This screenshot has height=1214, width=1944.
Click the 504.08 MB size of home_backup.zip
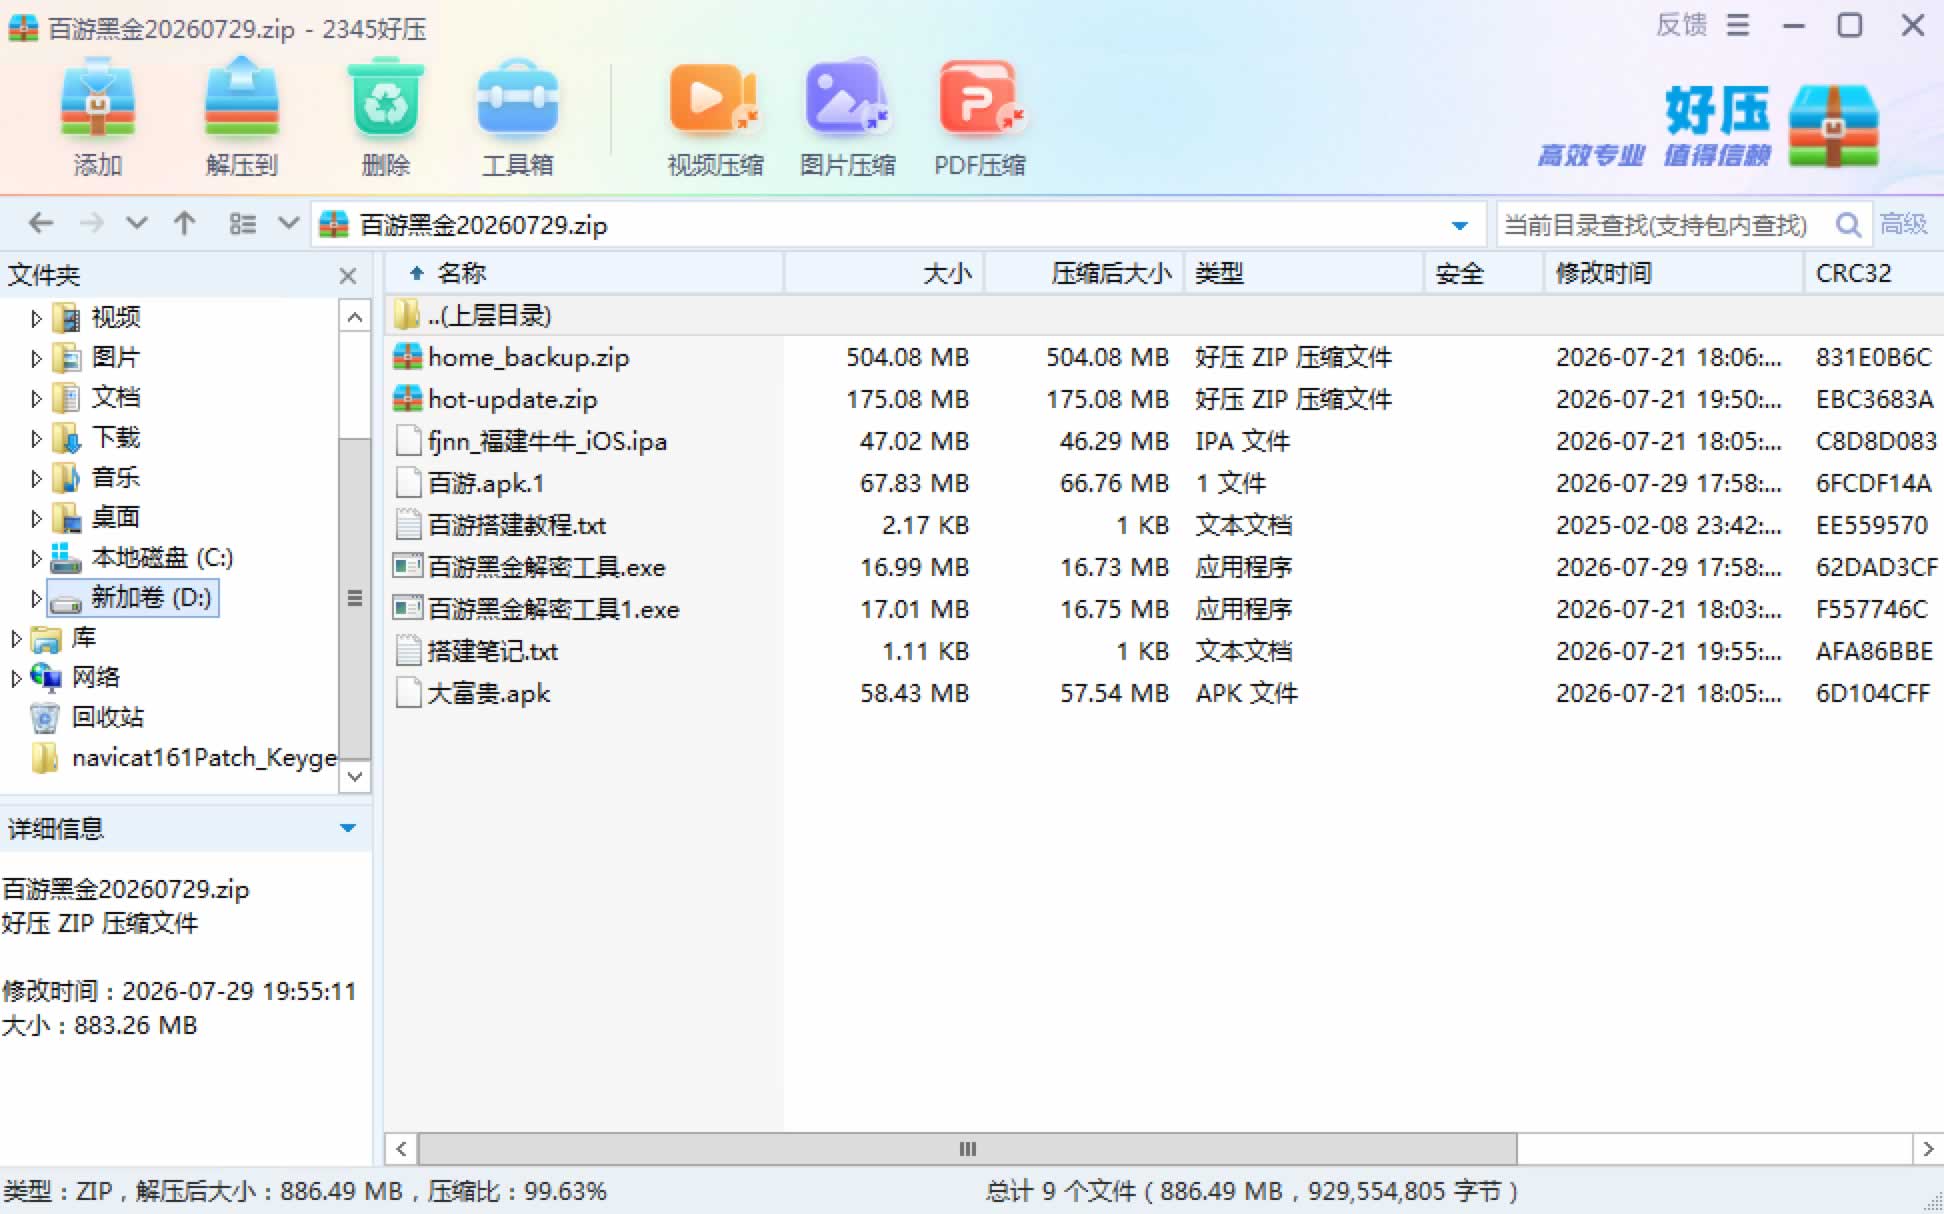tap(907, 357)
